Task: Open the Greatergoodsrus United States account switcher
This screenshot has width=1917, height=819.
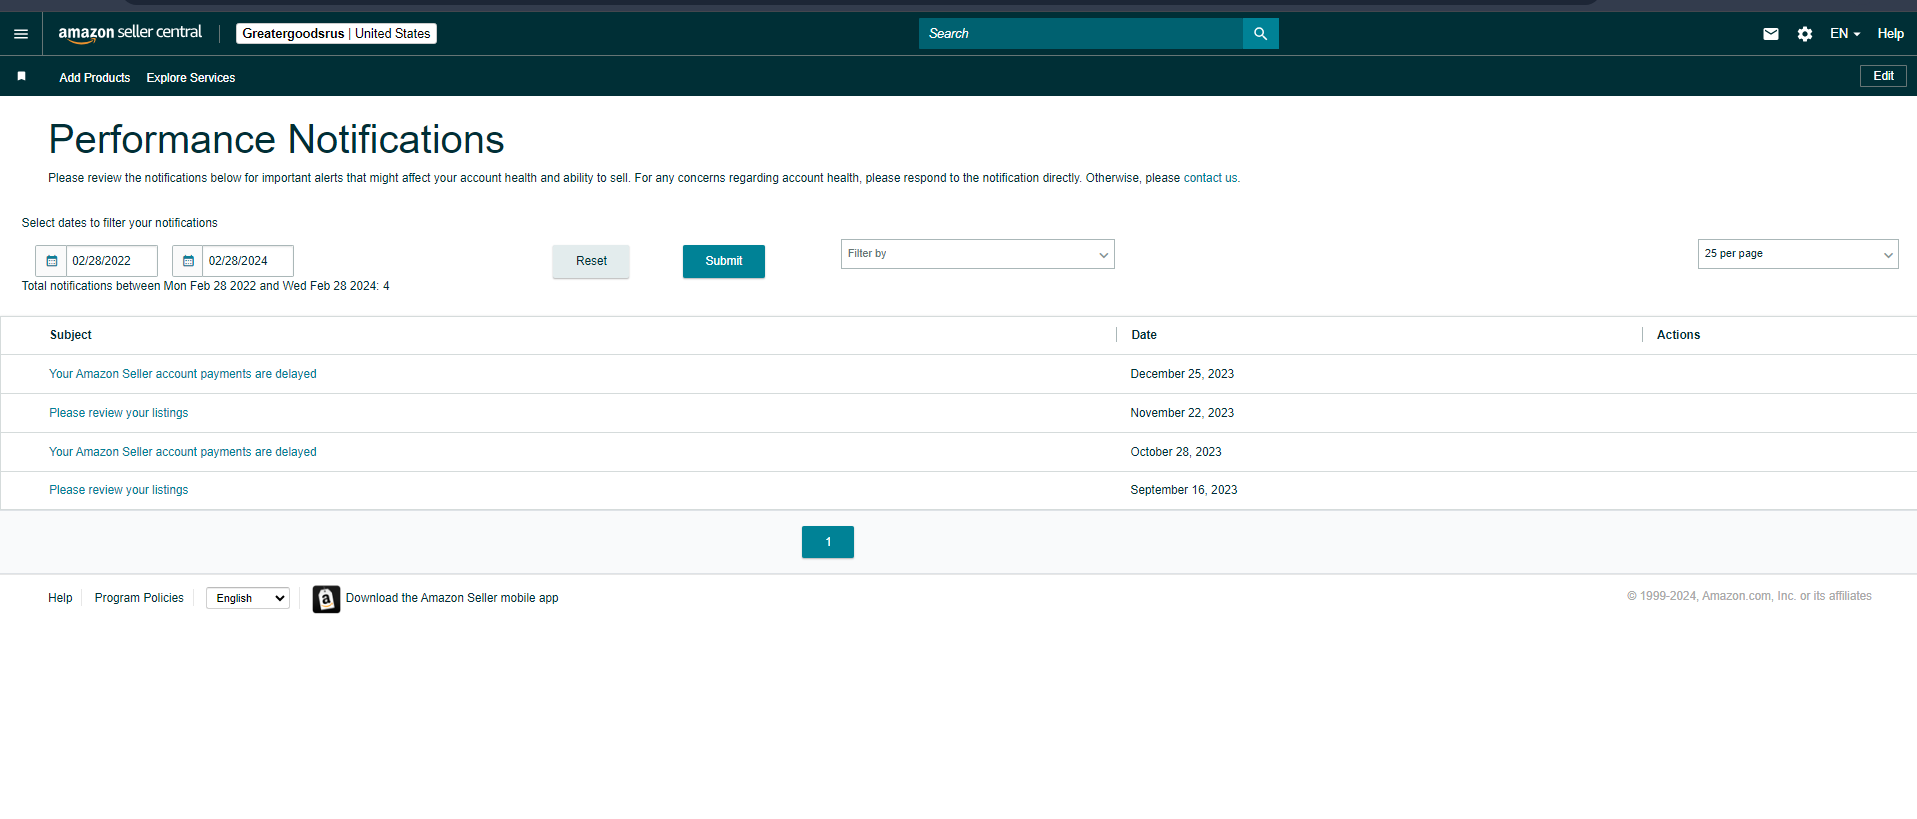Action: point(336,34)
